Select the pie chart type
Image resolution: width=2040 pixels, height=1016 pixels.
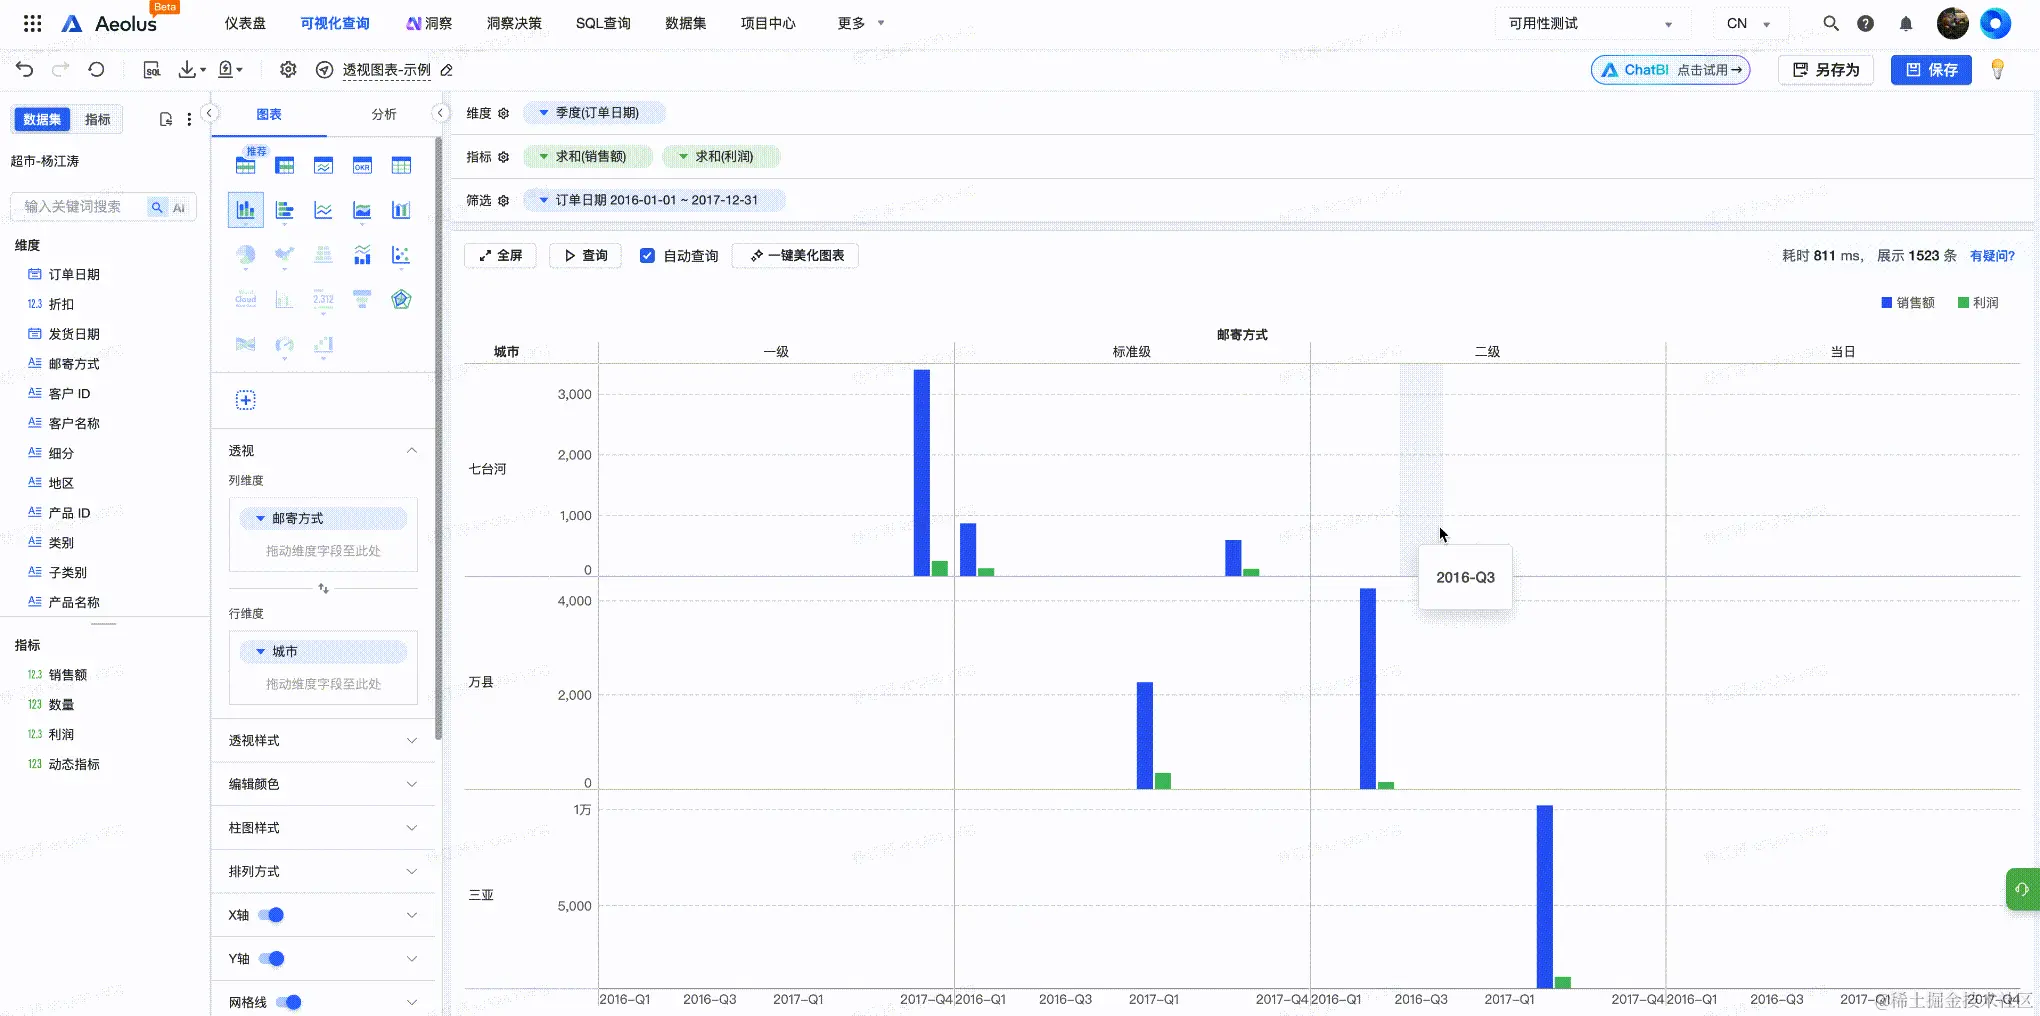click(x=245, y=255)
